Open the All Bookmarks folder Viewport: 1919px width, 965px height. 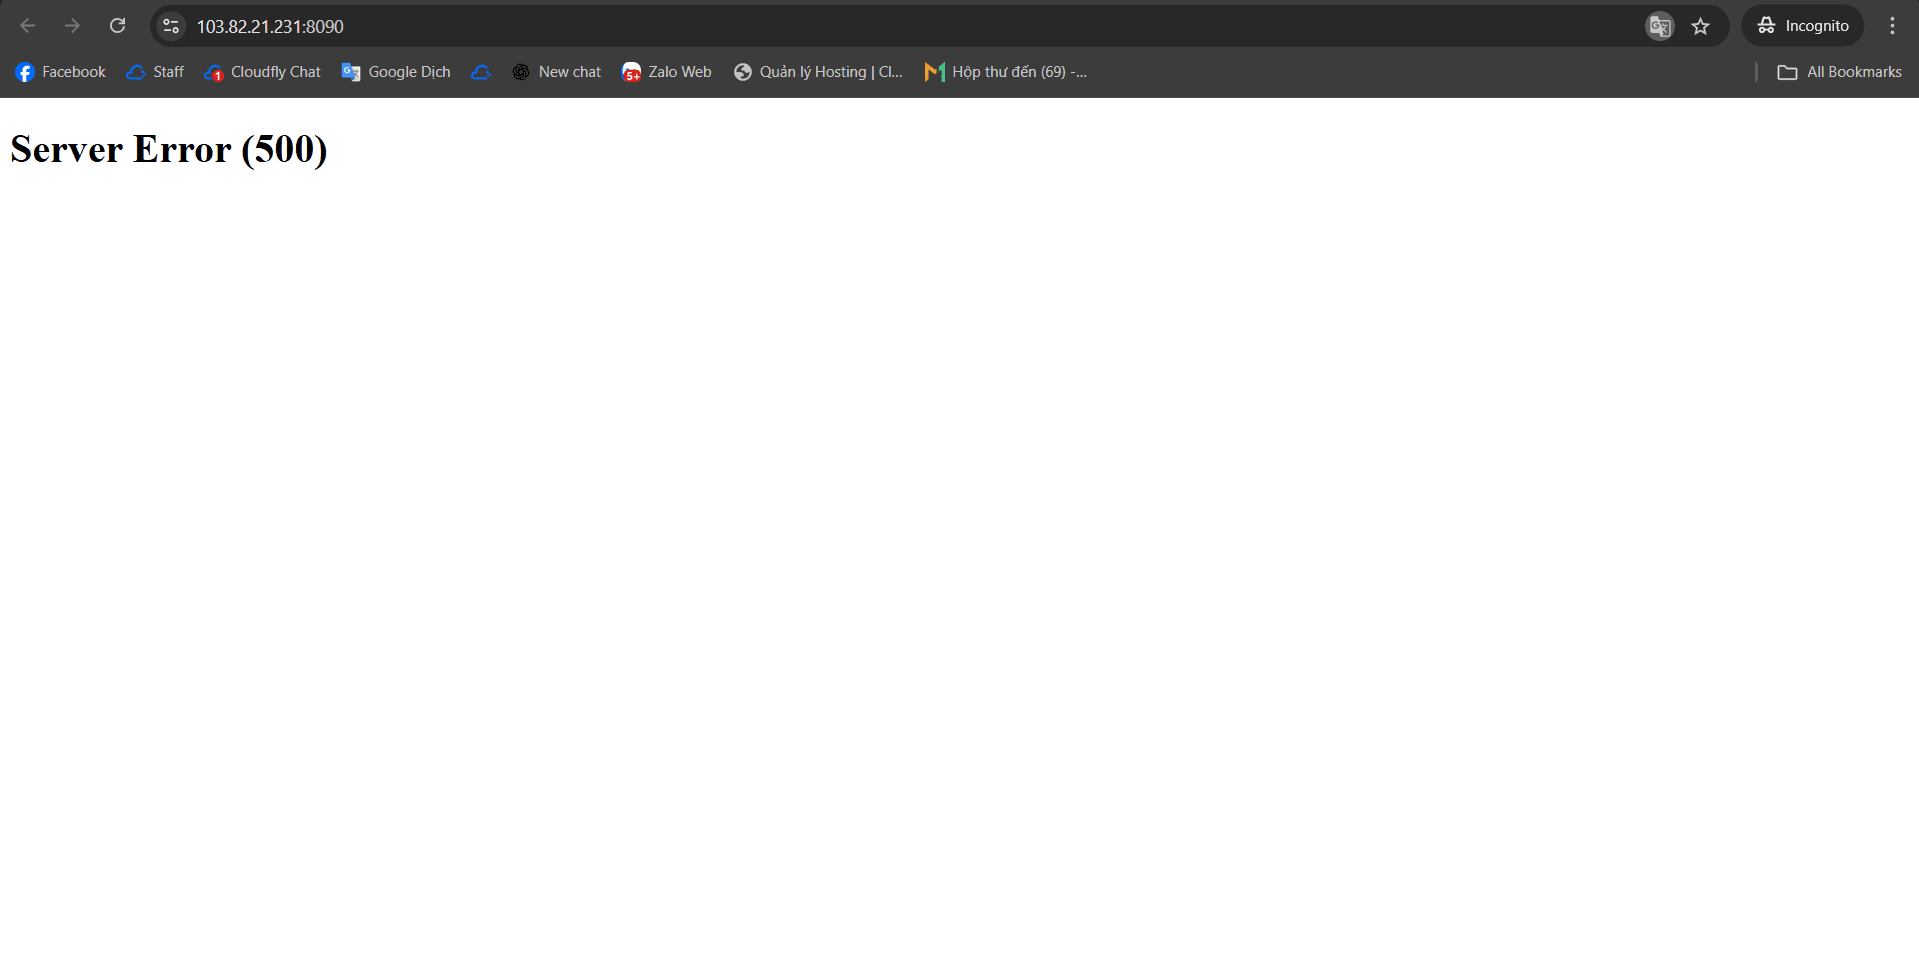pos(1839,72)
